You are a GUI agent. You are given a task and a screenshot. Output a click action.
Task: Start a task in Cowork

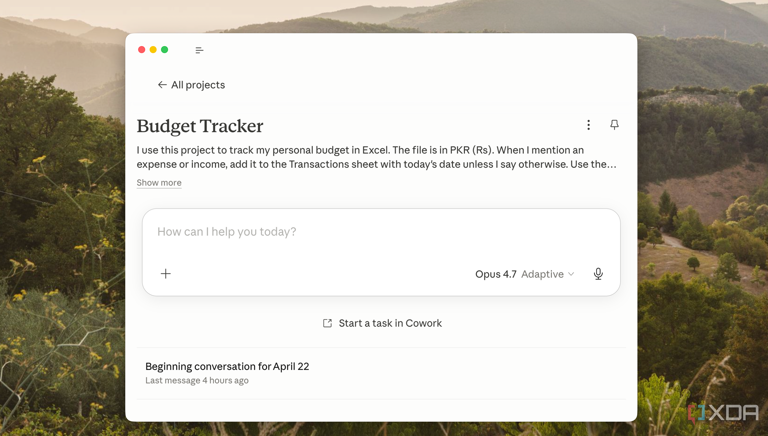tap(389, 323)
